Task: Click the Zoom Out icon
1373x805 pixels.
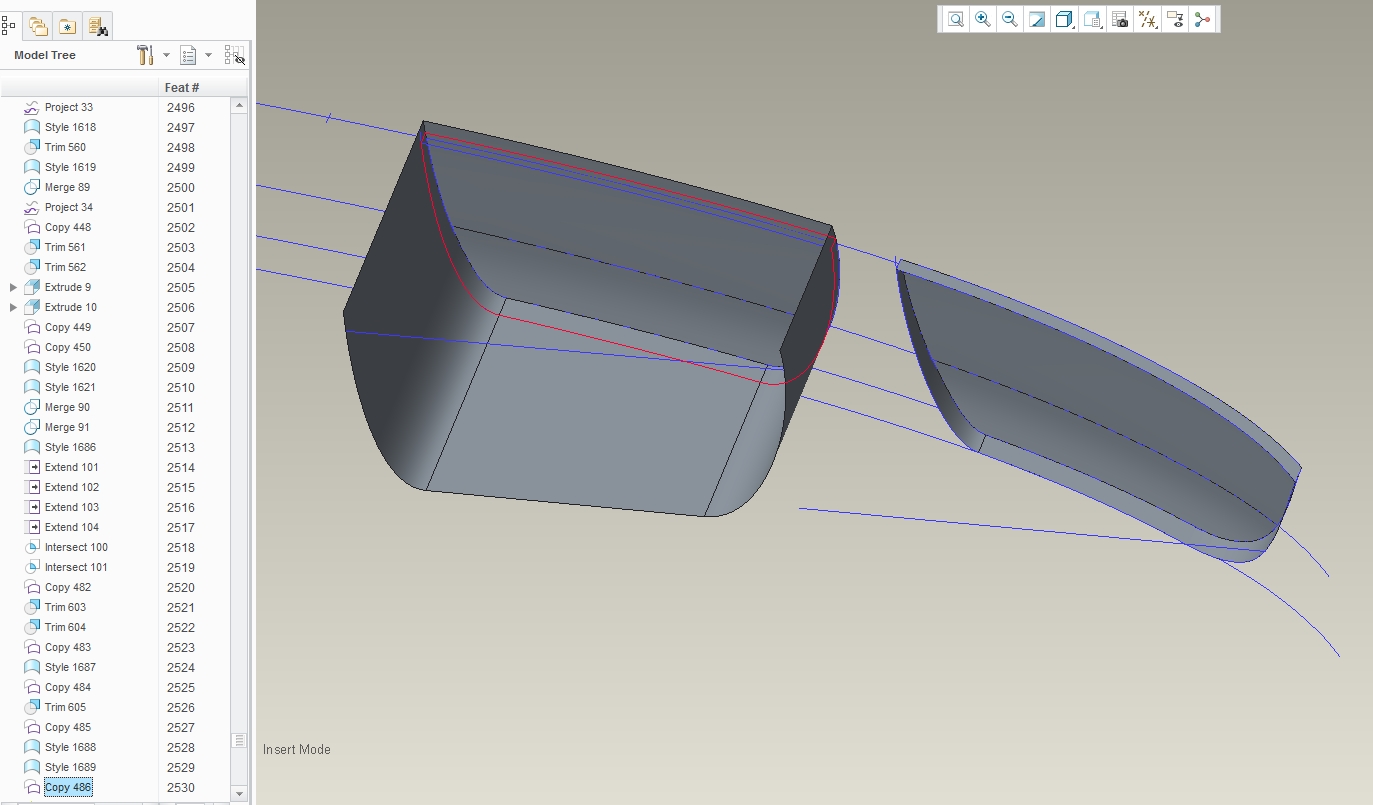Action: click(1010, 19)
